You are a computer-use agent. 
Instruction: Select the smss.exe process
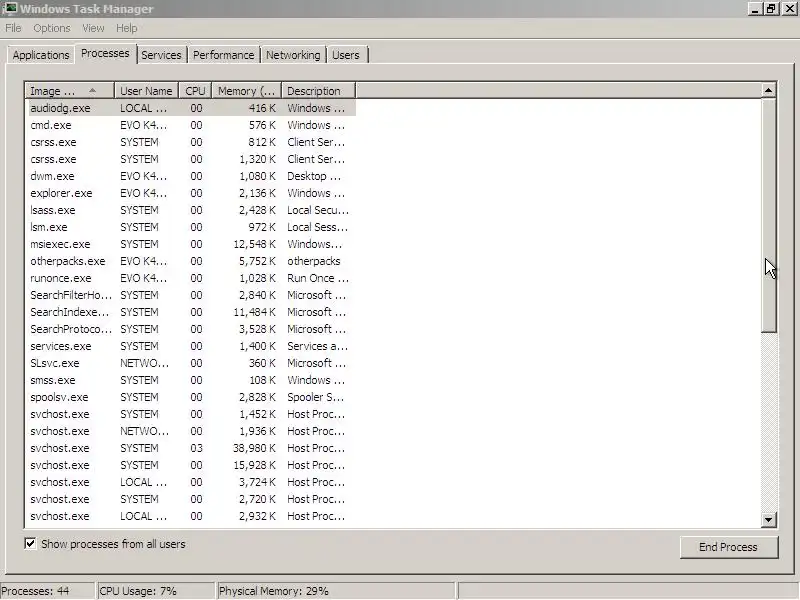point(190,380)
